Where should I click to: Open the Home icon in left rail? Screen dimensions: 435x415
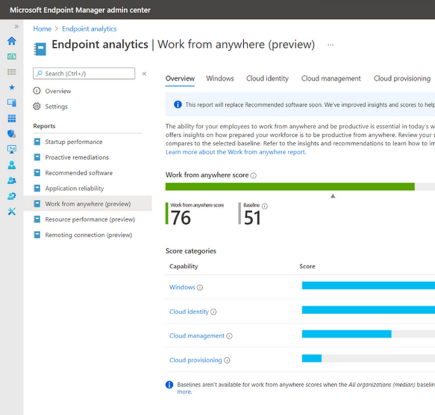click(12, 41)
